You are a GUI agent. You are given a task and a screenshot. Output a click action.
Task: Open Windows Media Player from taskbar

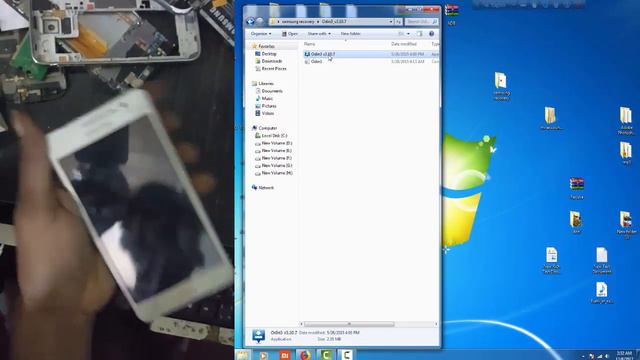pos(263,356)
